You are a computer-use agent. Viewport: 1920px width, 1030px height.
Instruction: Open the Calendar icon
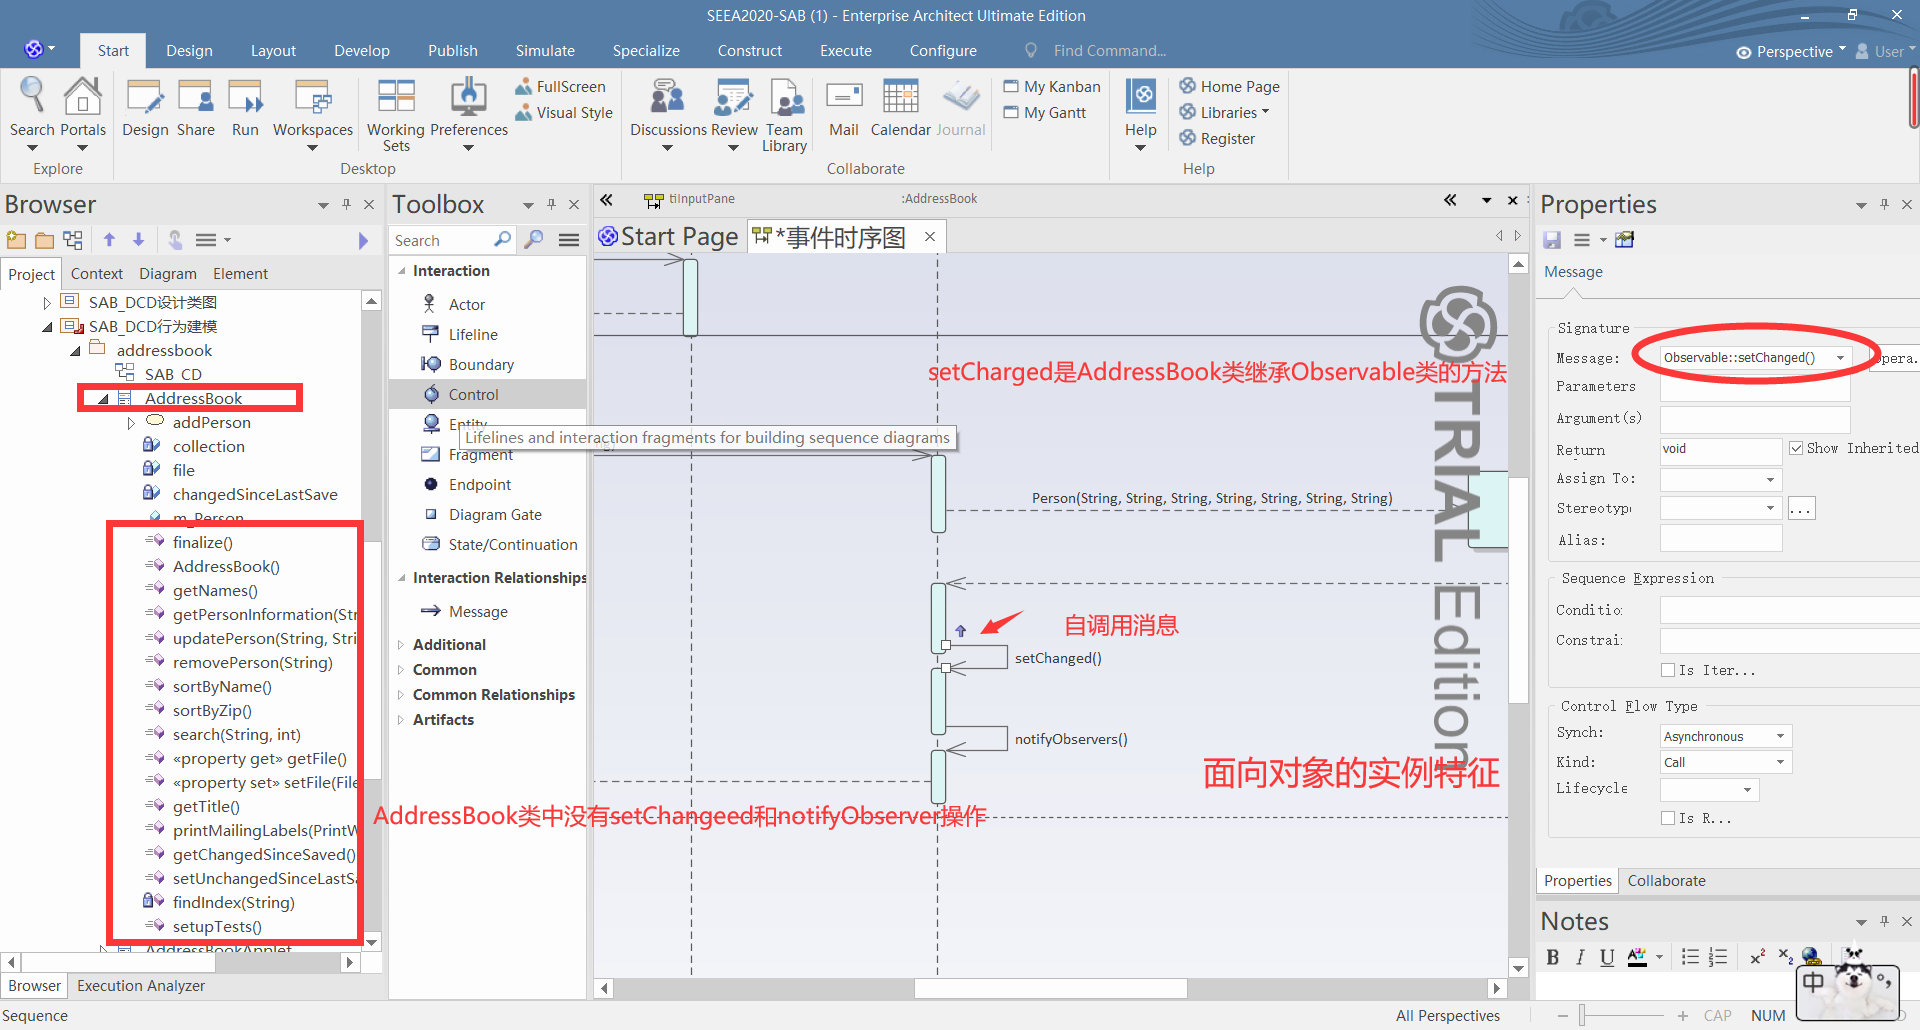pos(901,108)
